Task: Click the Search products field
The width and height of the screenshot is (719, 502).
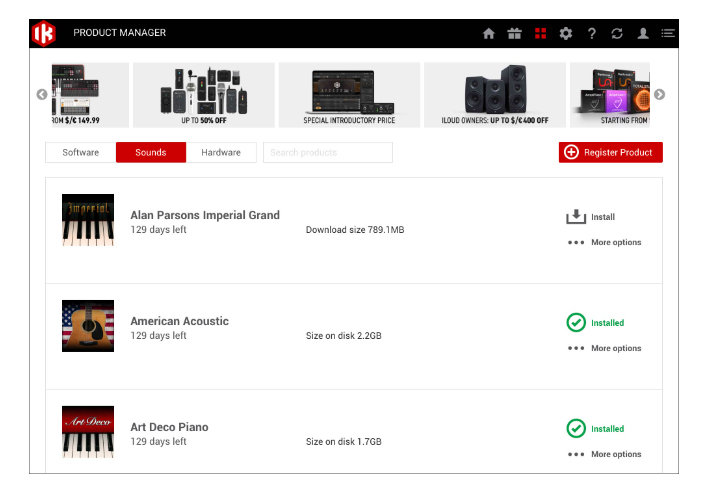Action: pos(327,153)
